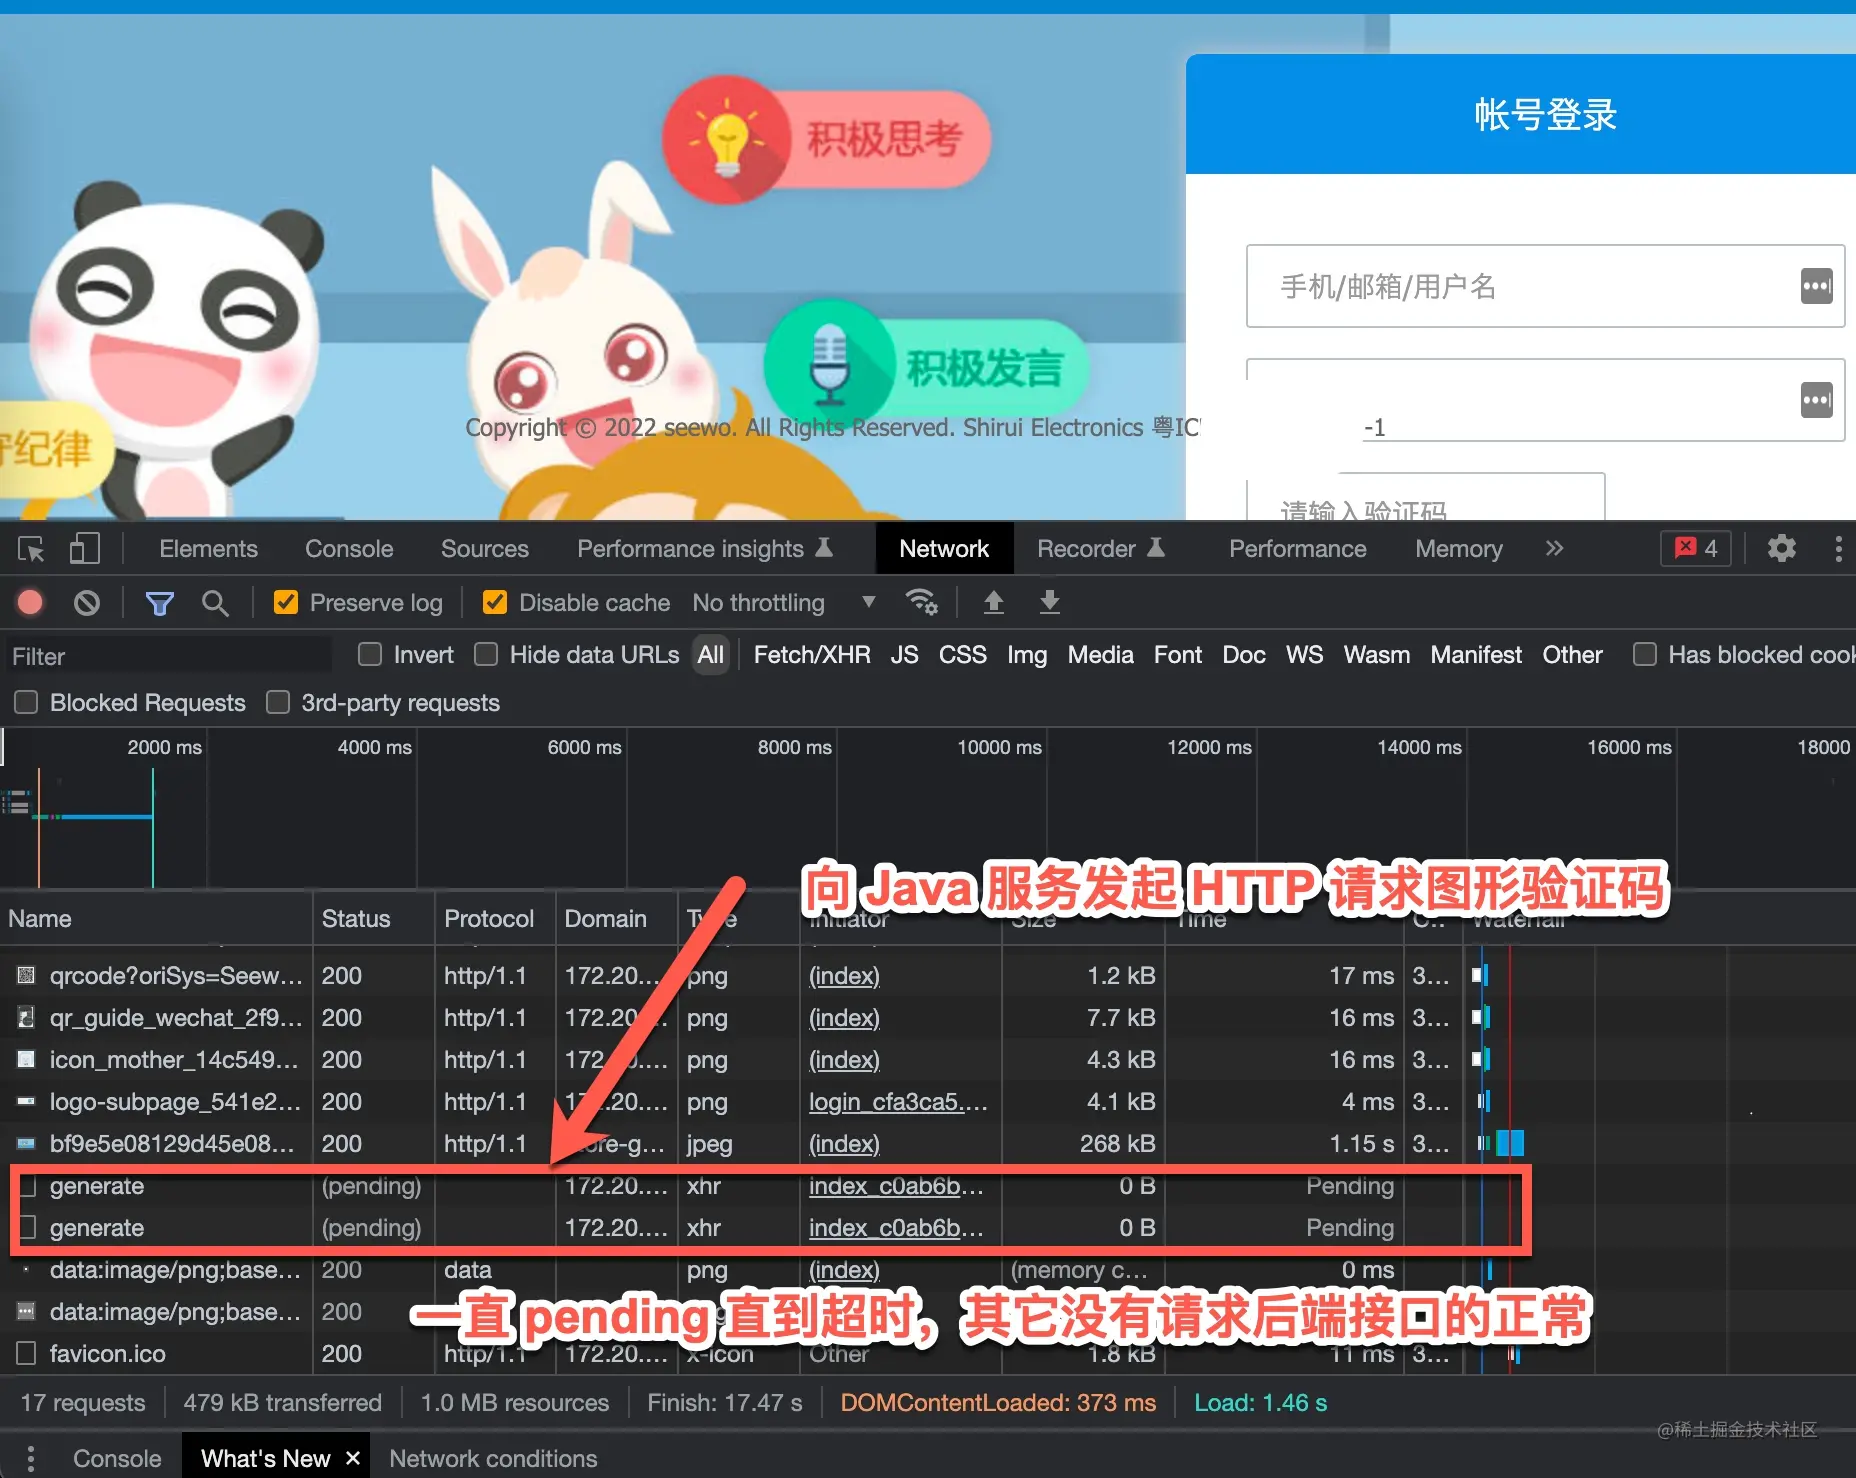Enable Blocked Requests checkbox
Screen dimensions: 1856x1478
tap(27, 703)
